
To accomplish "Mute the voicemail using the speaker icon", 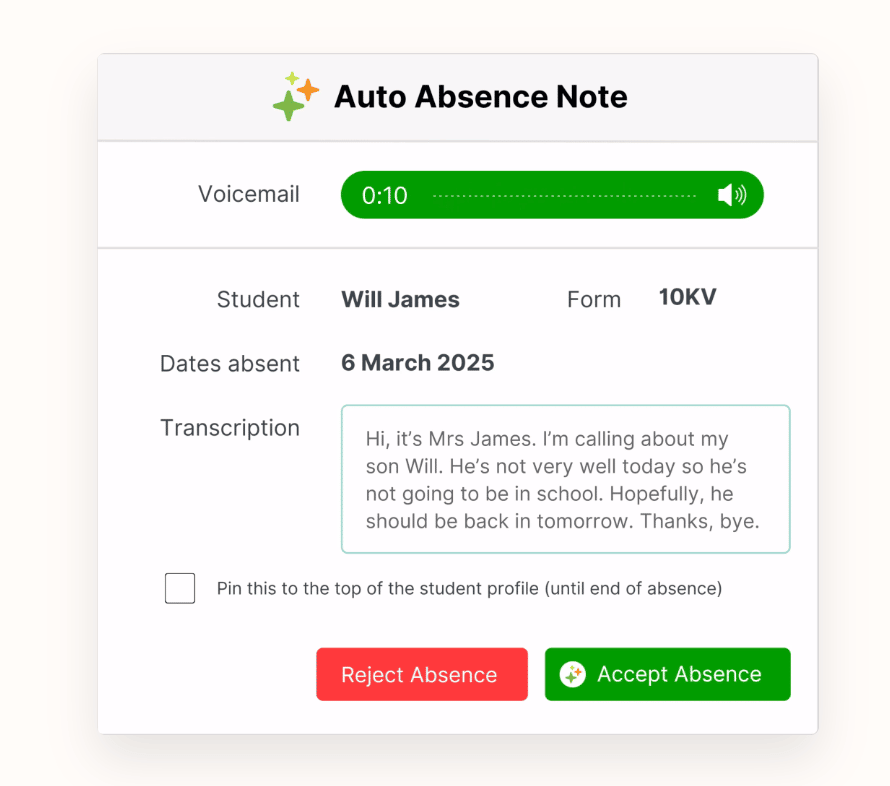I will [731, 195].
